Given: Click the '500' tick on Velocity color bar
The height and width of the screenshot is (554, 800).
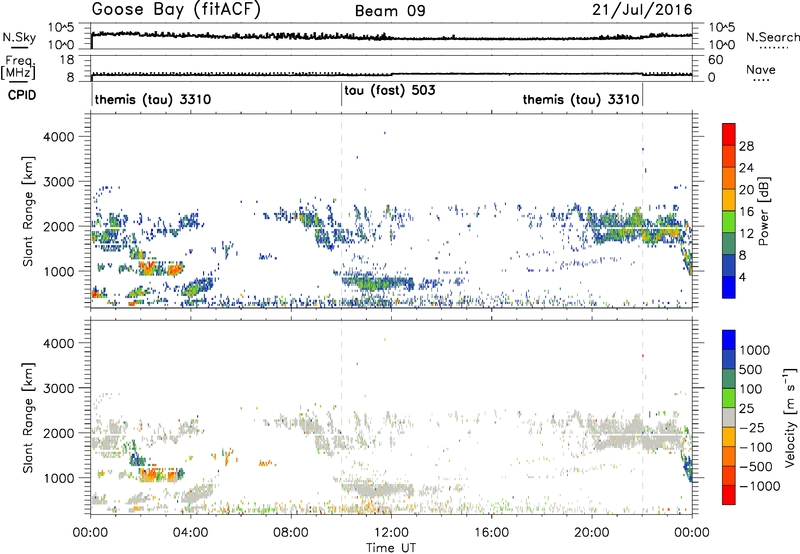Looking at the screenshot, I should pyautogui.click(x=751, y=369).
